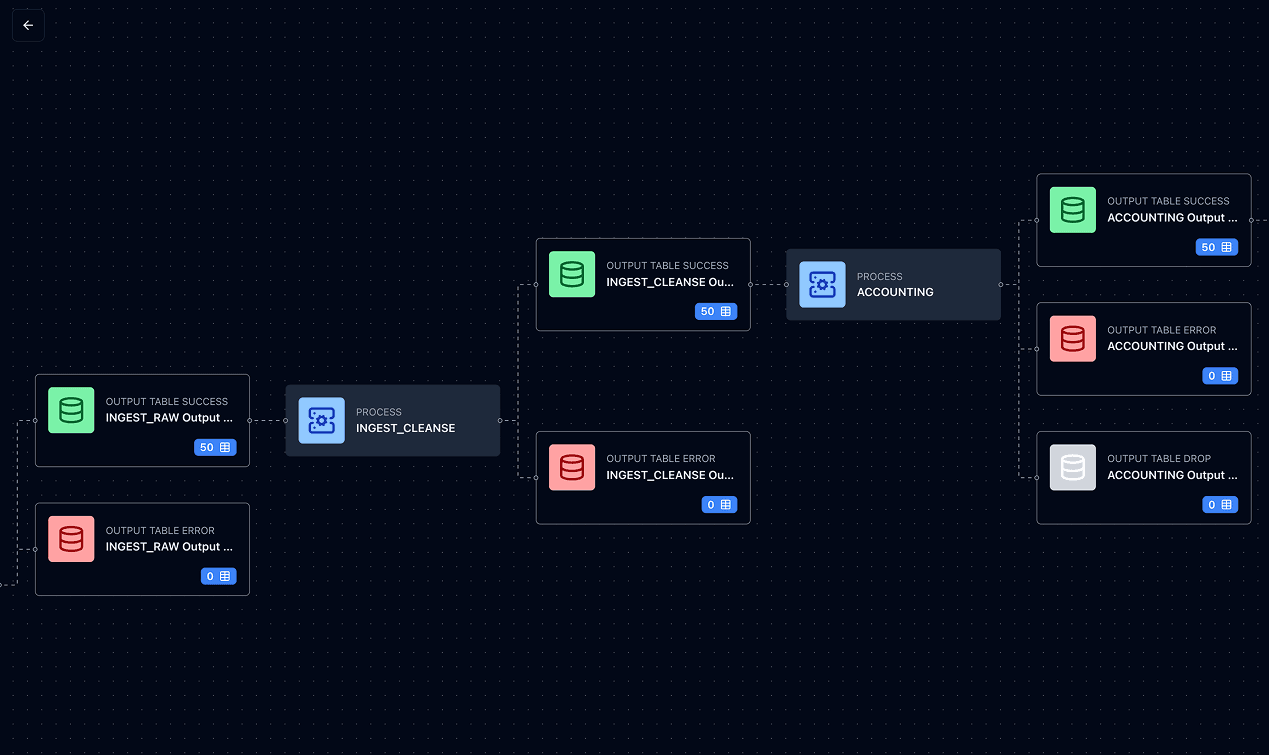Image resolution: width=1269 pixels, height=755 pixels.
Task: Click red database icon of INGEST_RAW error table
Action: tap(71, 539)
